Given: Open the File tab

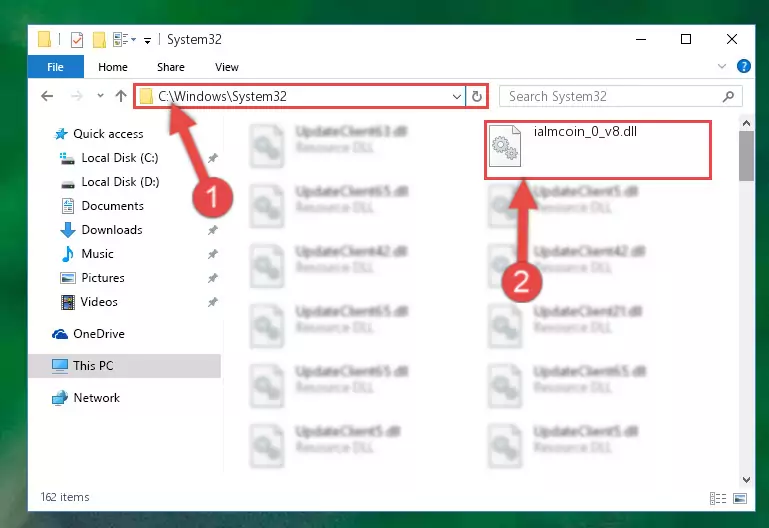Looking at the screenshot, I should 55,67.
